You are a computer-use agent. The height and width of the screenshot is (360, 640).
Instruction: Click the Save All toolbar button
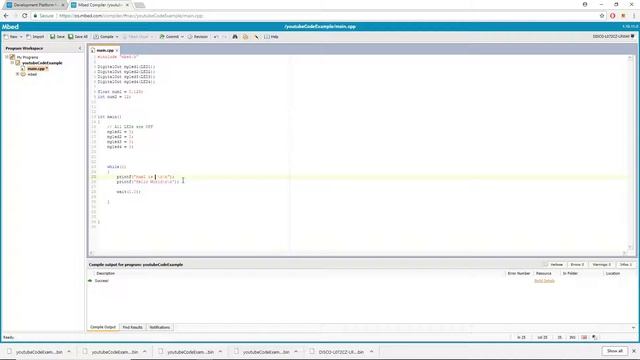pos(78,37)
